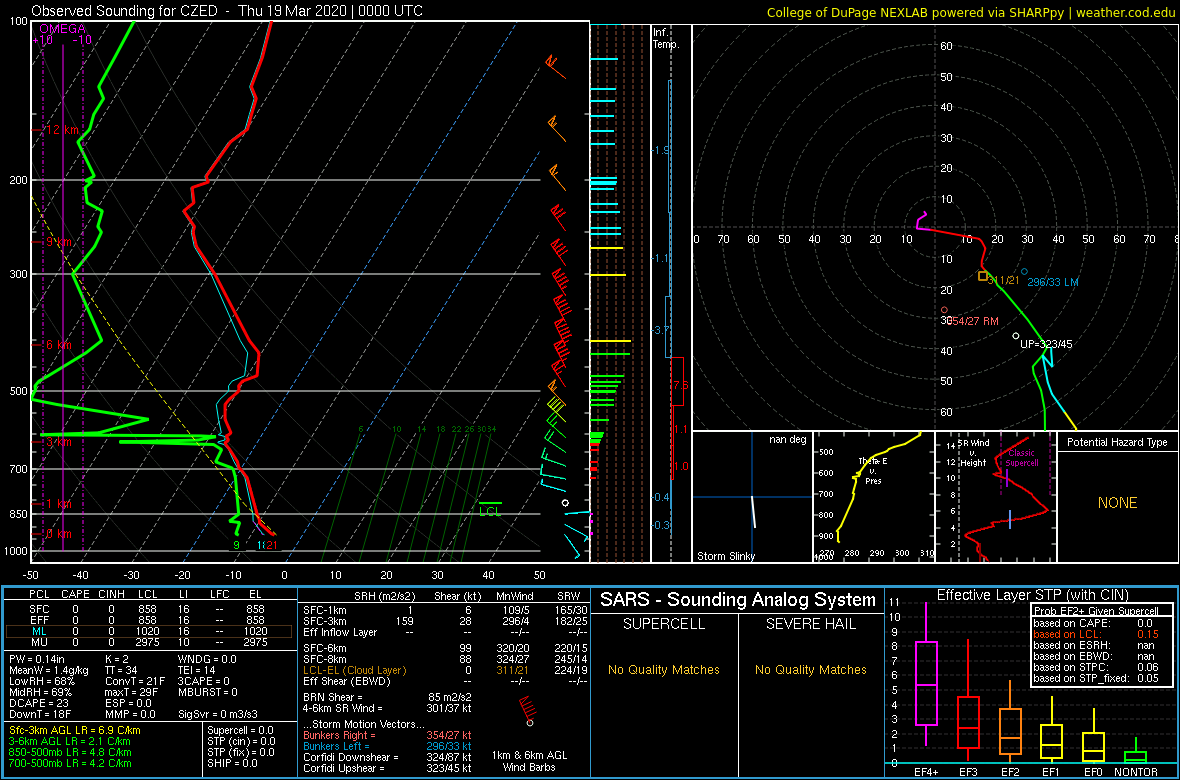Click the Corfidi Downshear = 324/87 kt line
The width and height of the screenshot is (1180, 780).
coord(388,757)
